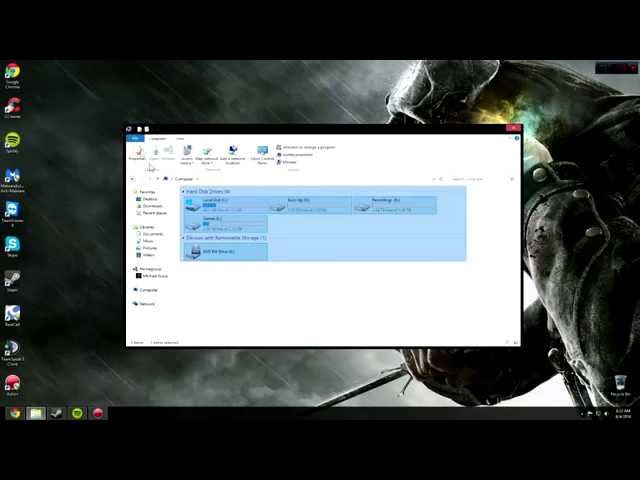Click the Chrome taskbar icon
Image resolution: width=640 pixels, height=480 pixels.
tap(15, 413)
